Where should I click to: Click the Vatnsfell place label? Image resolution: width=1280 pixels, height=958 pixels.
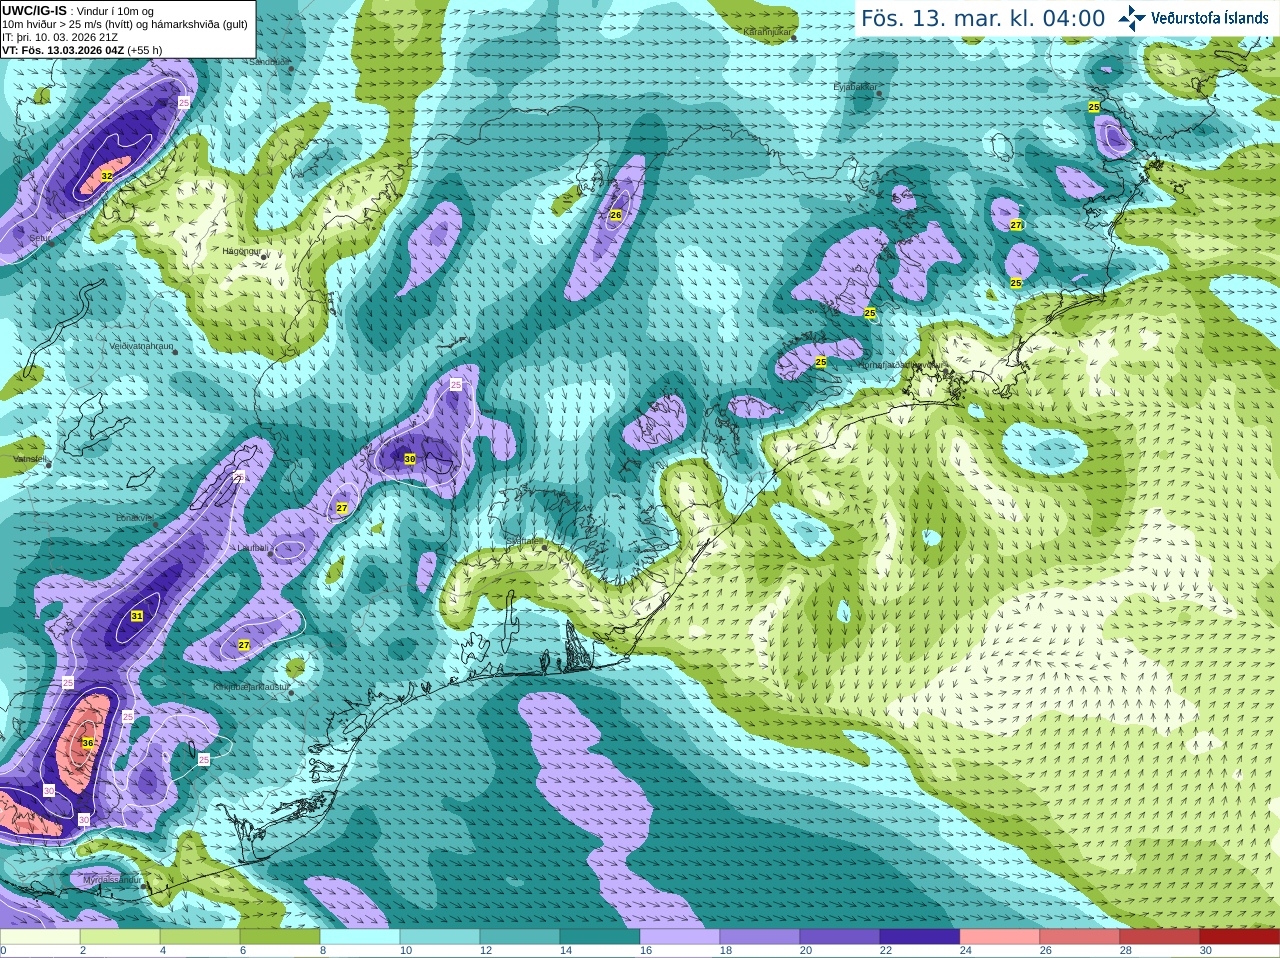(29, 458)
